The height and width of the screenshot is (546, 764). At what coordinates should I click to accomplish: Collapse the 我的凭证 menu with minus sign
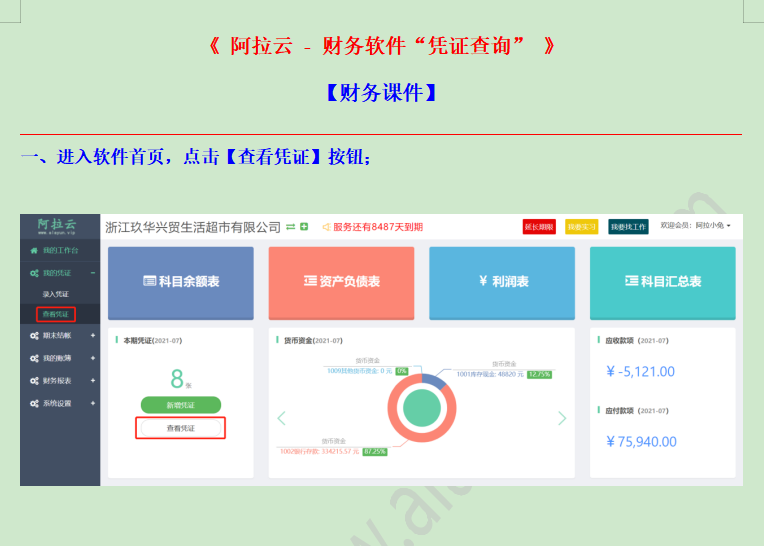coord(93,273)
